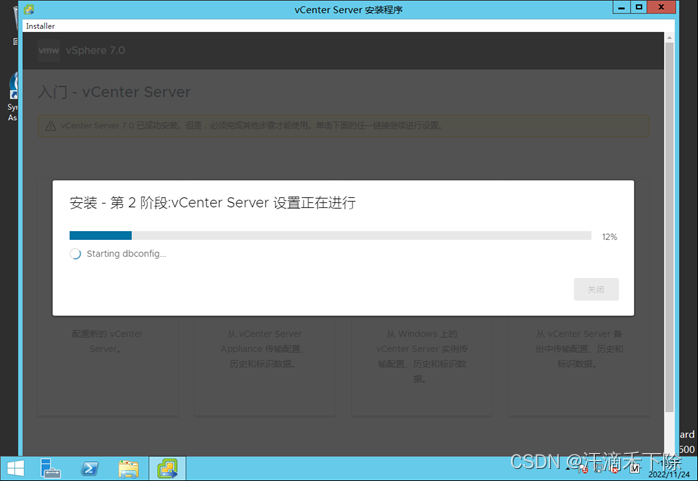The width and height of the screenshot is (698, 481).
Task: Close the vCenter Server installer window
Action: (661, 7)
